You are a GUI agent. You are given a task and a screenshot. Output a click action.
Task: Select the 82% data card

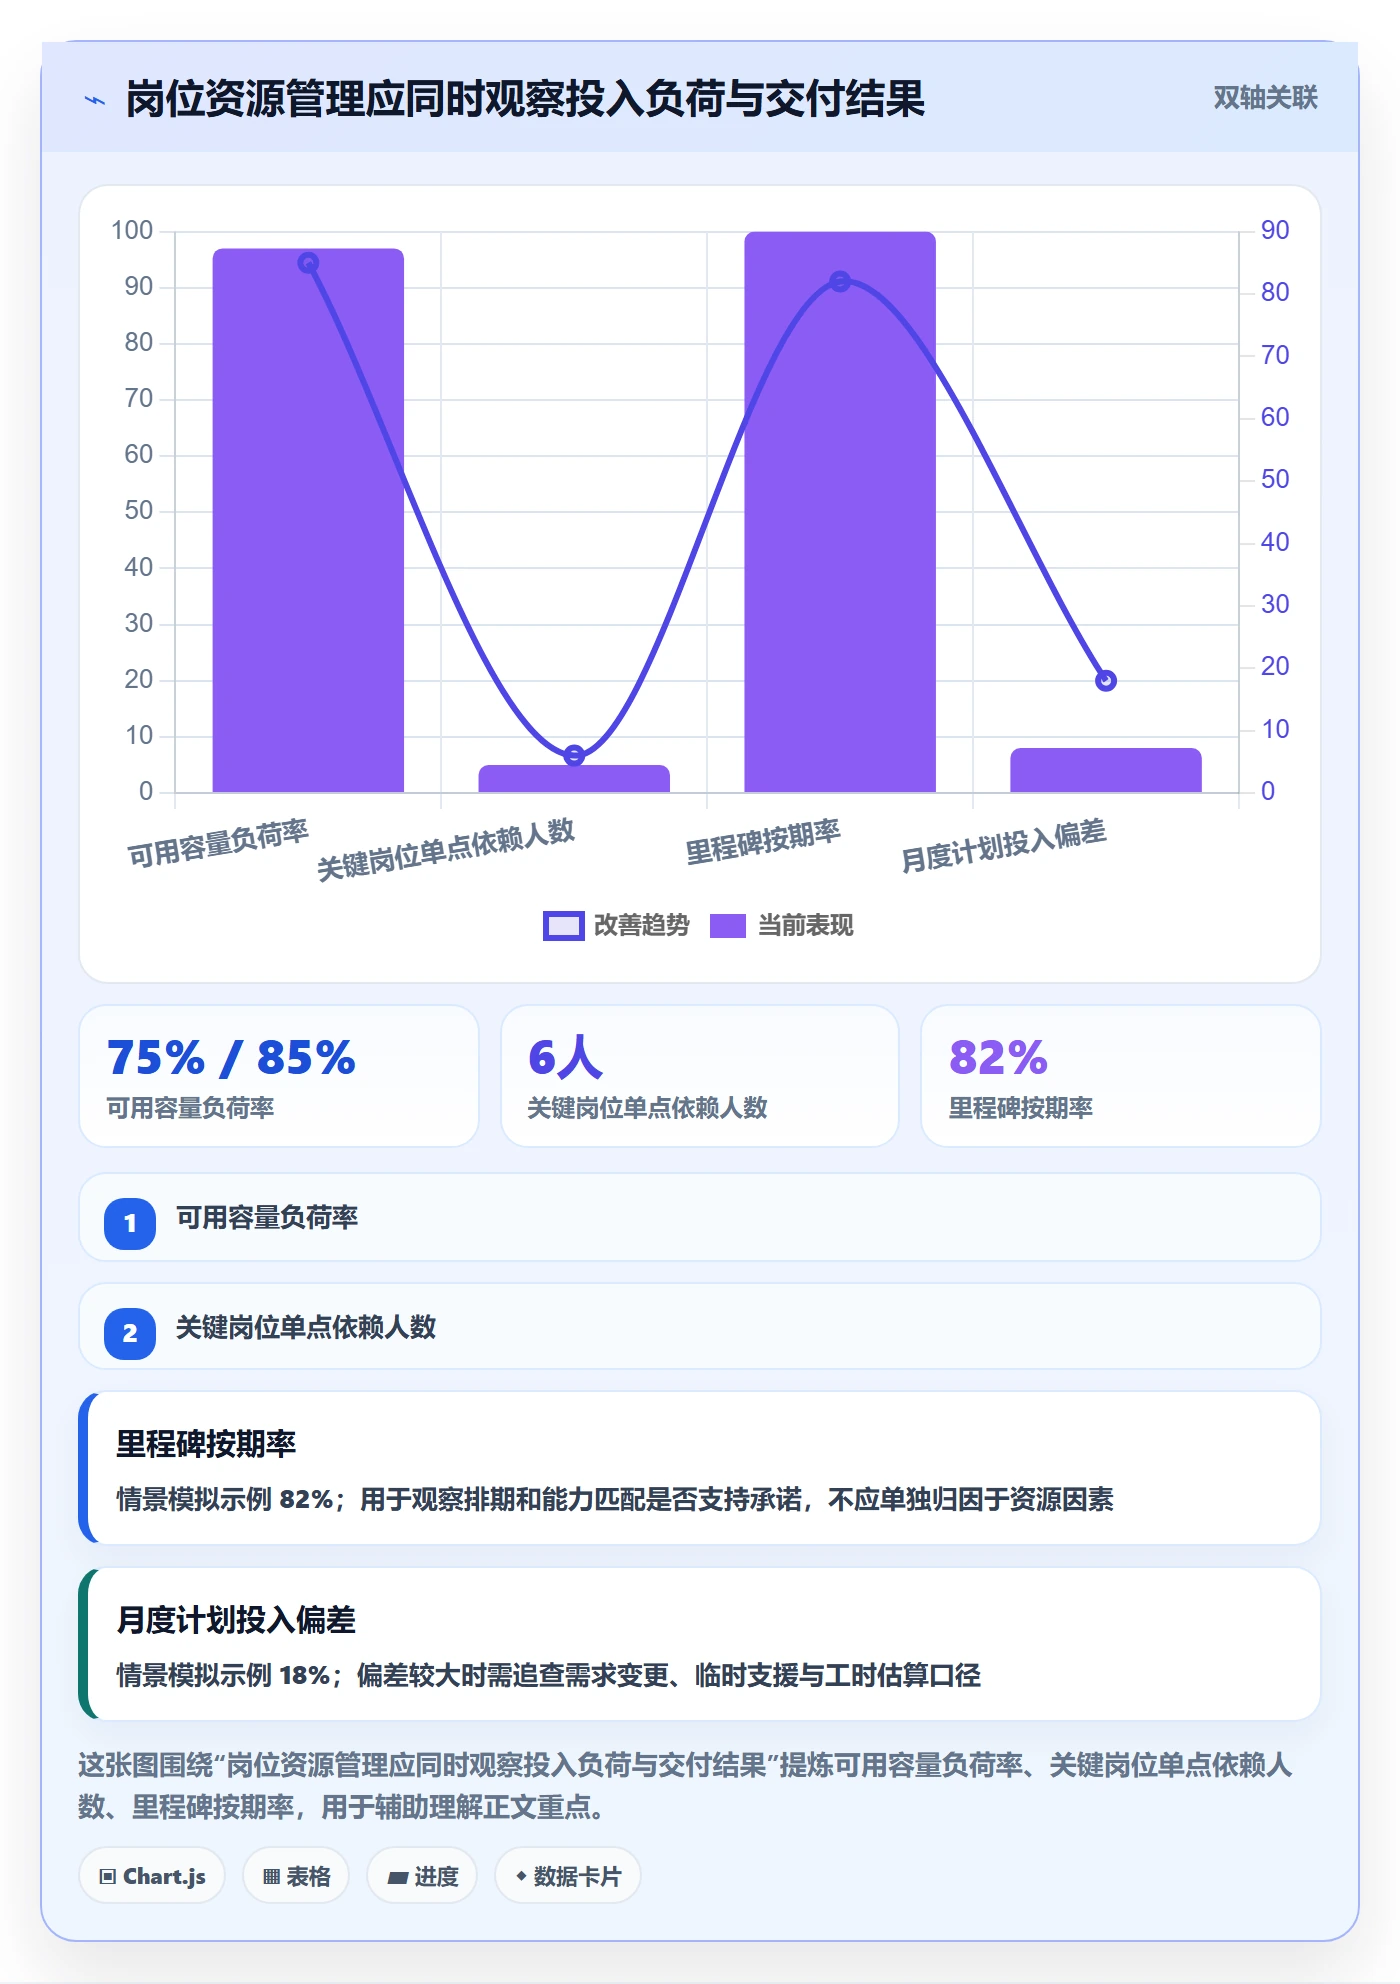tap(1121, 1076)
